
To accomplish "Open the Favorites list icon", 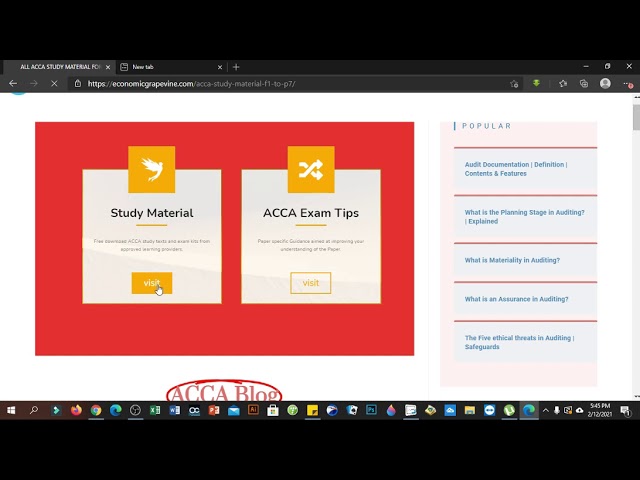I will [x=563, y=84].
